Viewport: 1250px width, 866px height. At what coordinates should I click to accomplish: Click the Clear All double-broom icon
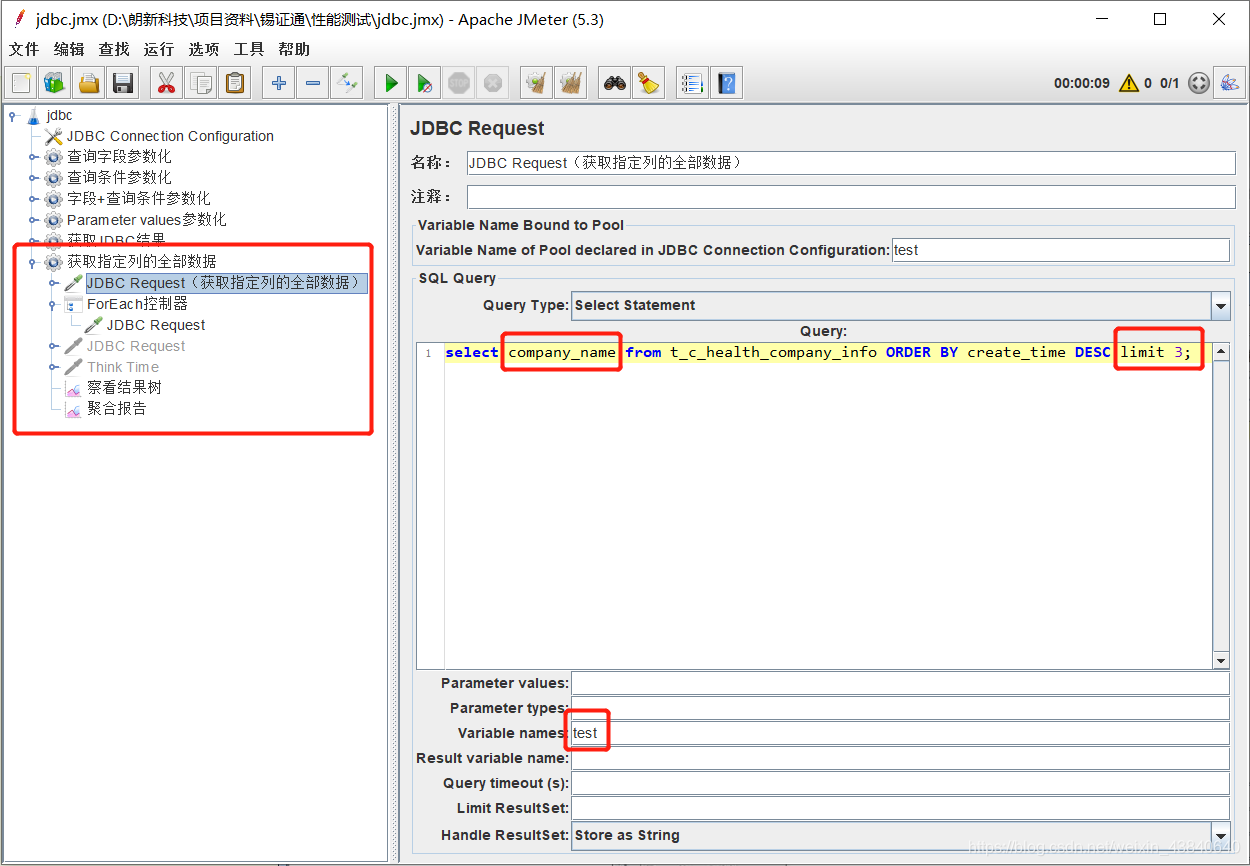(x=571, y=83)
